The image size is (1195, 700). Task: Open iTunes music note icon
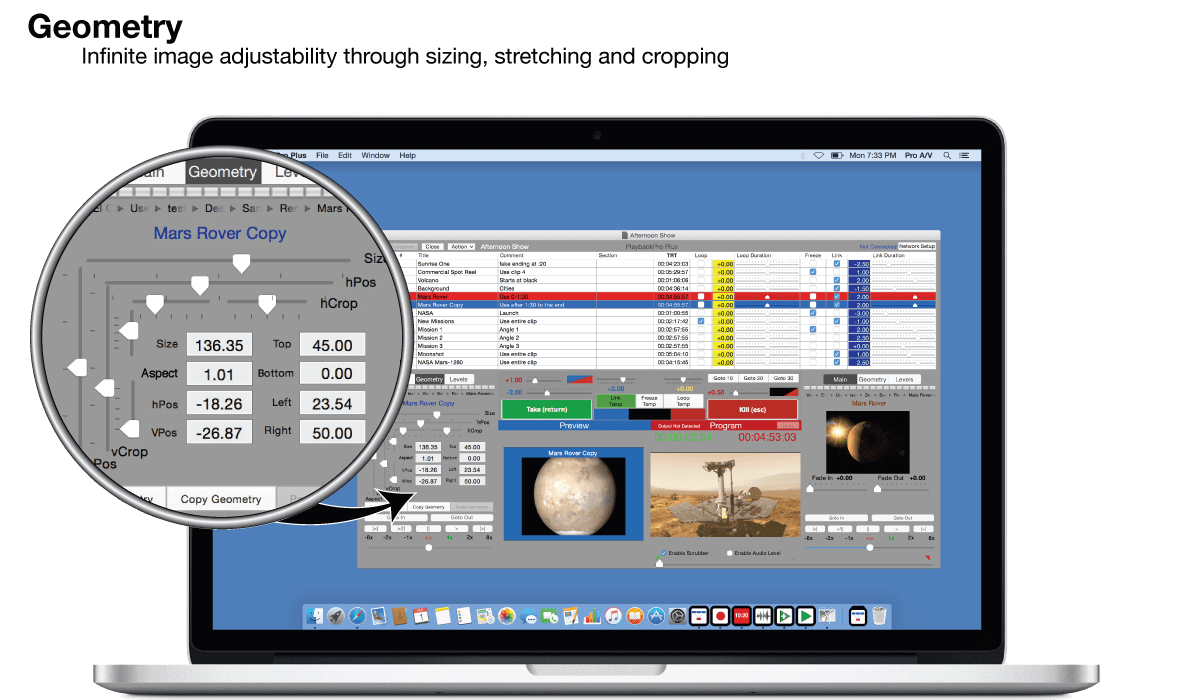point(614,615)
